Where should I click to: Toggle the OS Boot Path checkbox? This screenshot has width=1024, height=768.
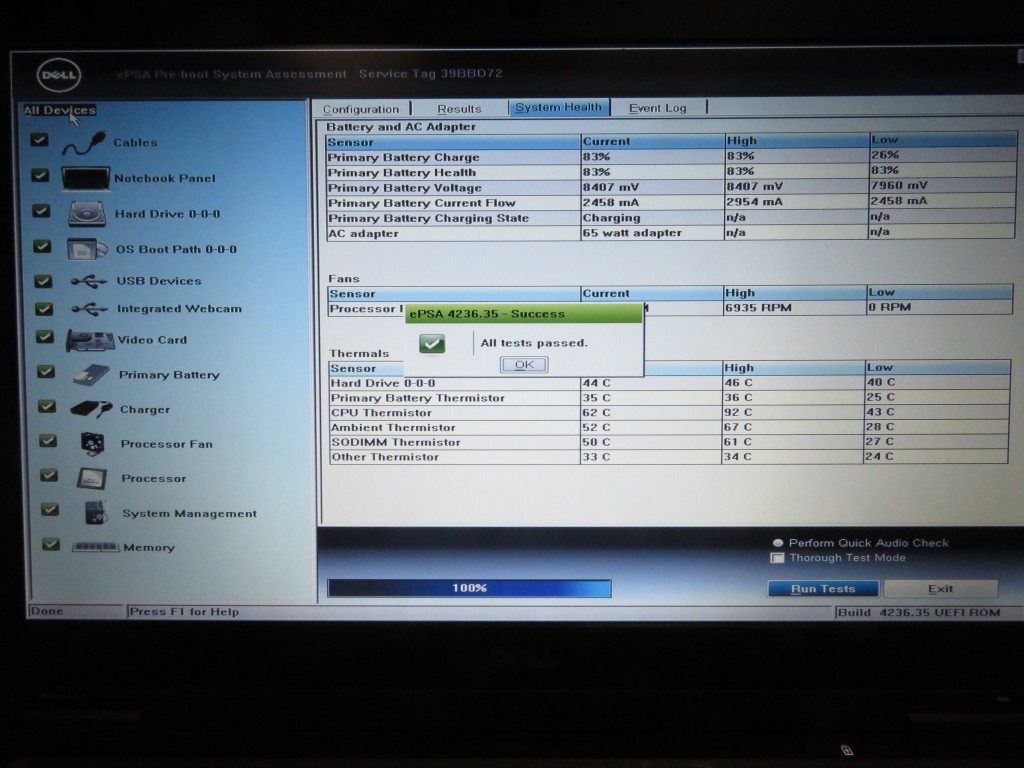42,246
